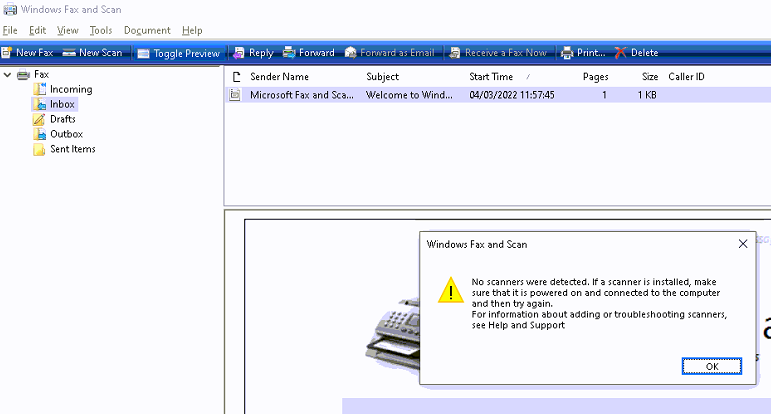Image resolution: width=771 pixels, height=414 pixels.
Task: Open the Help menu
Action: pos(192,30)
